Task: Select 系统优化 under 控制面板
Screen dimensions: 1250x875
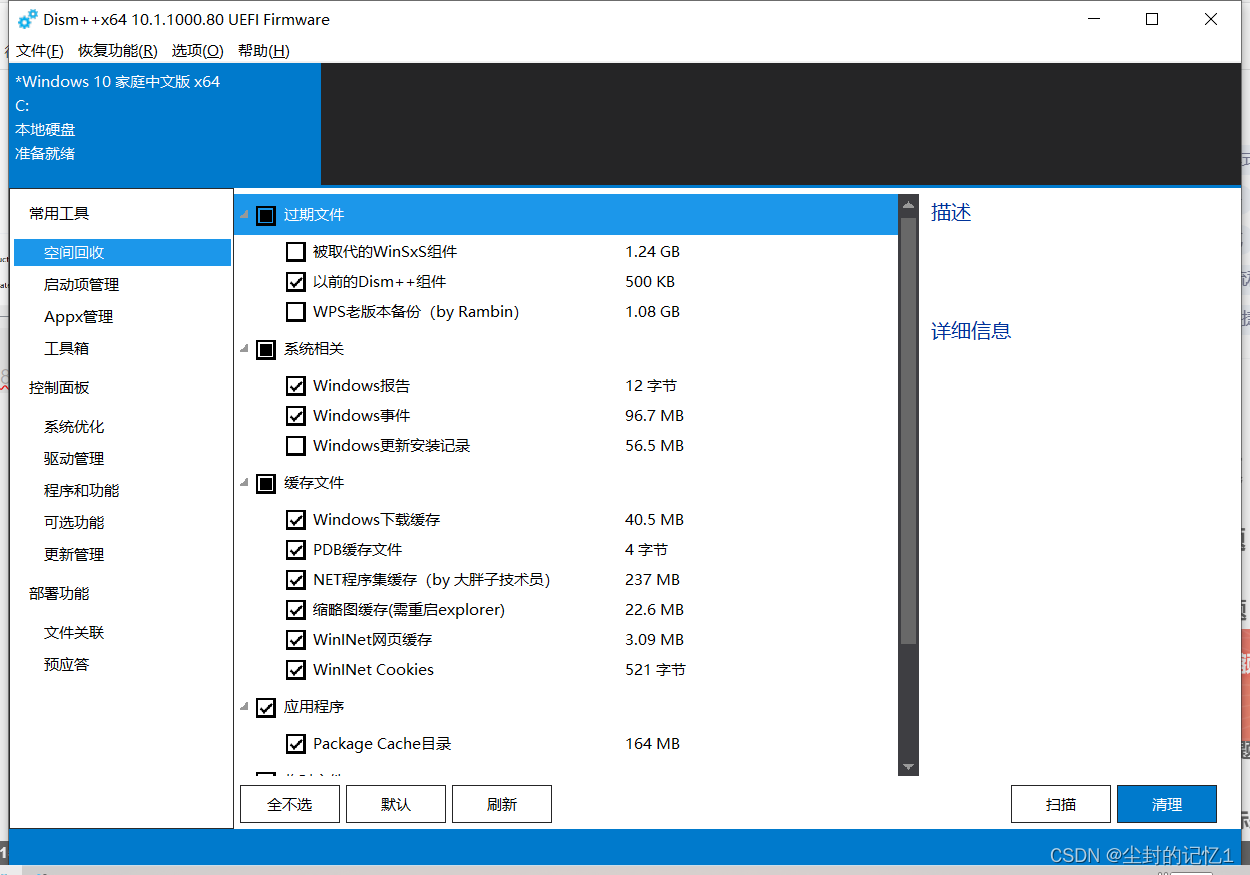Action: tap(73, 426)
